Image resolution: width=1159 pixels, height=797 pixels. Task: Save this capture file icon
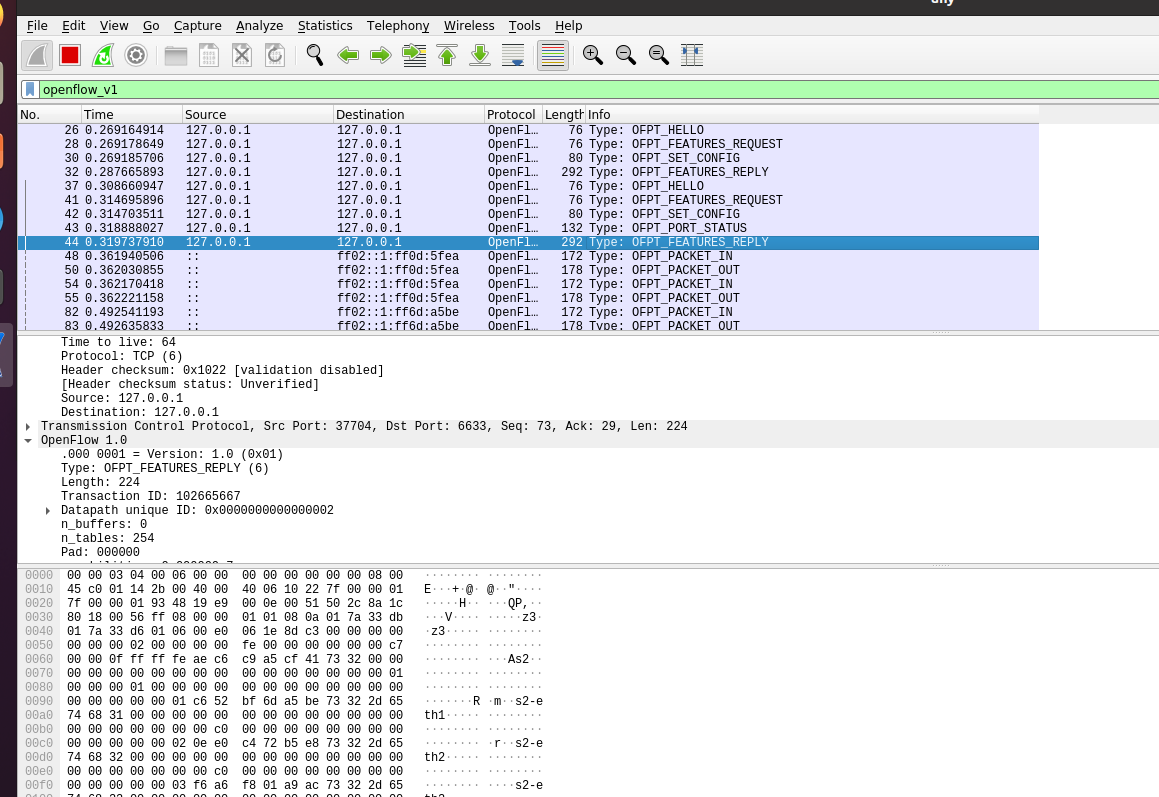tap(209, 55)
